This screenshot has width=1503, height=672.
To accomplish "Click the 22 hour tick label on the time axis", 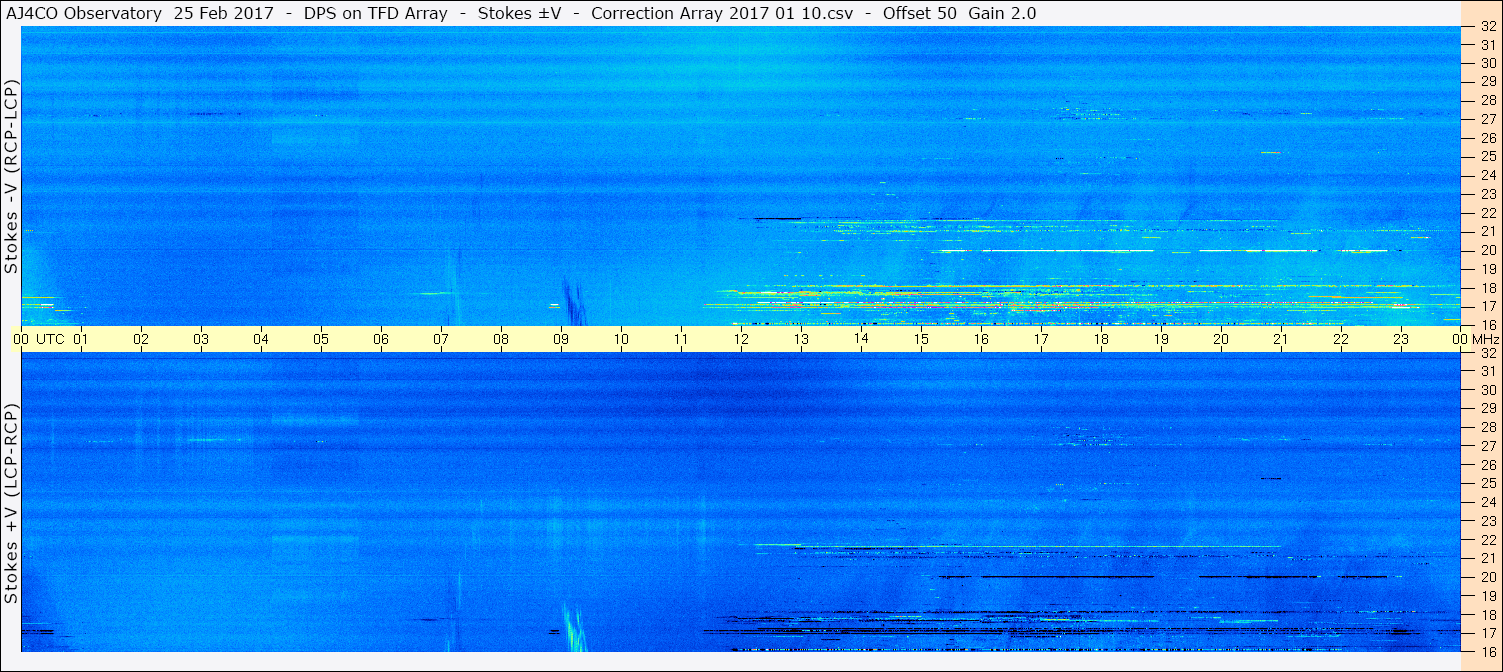I will point(1341,339).
